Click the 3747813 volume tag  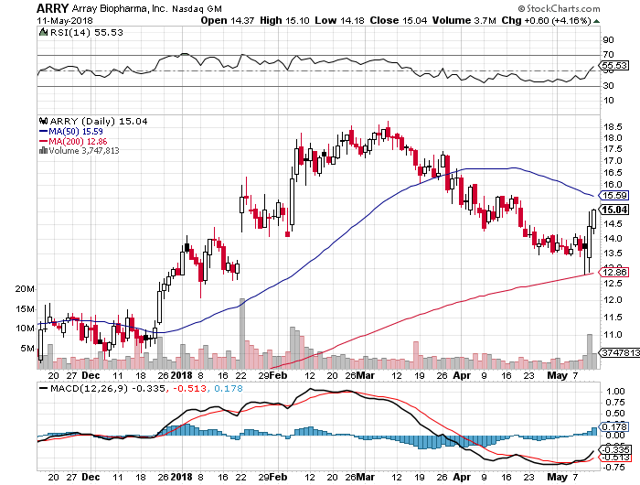[619, 352]
